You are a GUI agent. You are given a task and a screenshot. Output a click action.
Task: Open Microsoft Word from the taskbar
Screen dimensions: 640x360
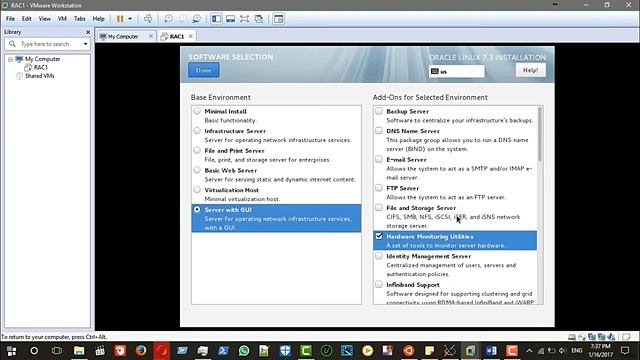pos(491,351)
